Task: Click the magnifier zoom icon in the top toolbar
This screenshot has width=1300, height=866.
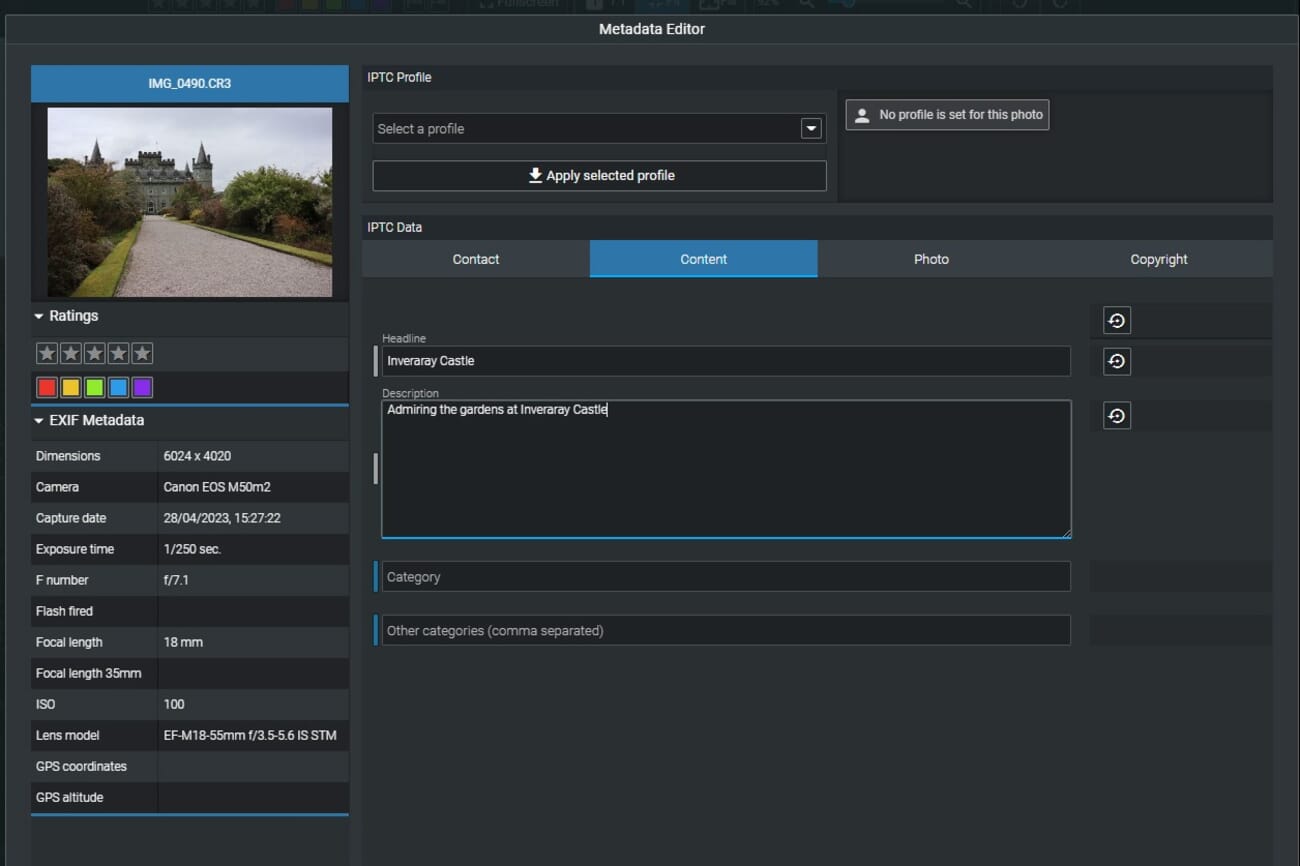Action: (805, 4)
